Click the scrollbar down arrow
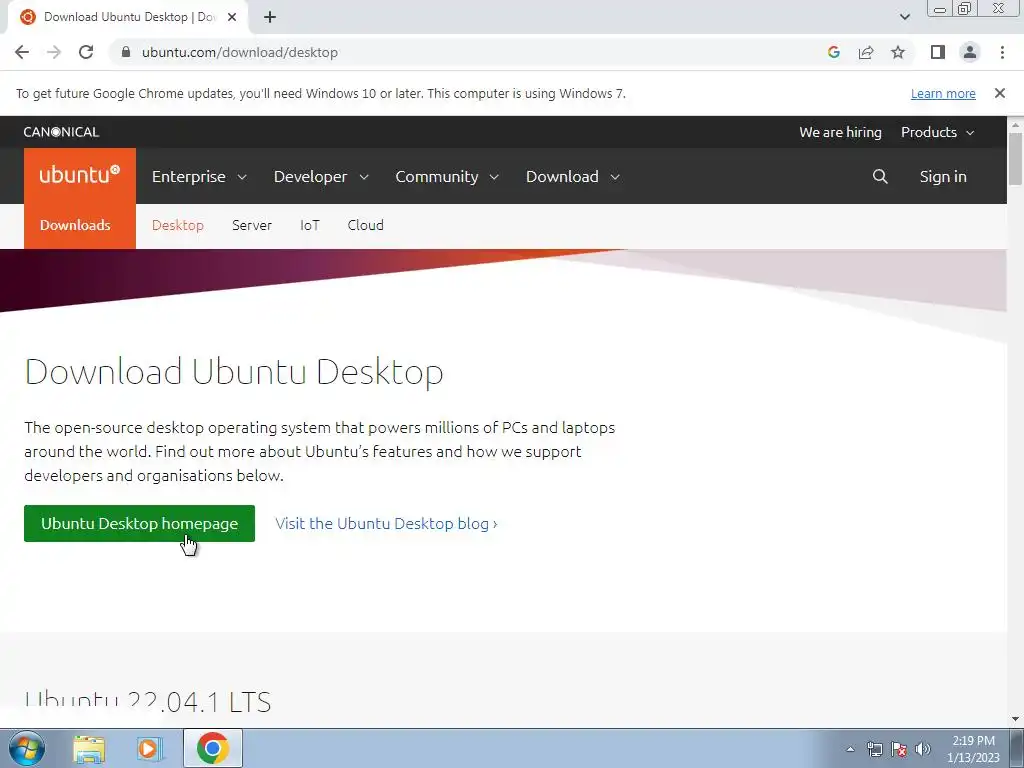Viewport: 1024px width, 768px height. tap(1015, 719)
